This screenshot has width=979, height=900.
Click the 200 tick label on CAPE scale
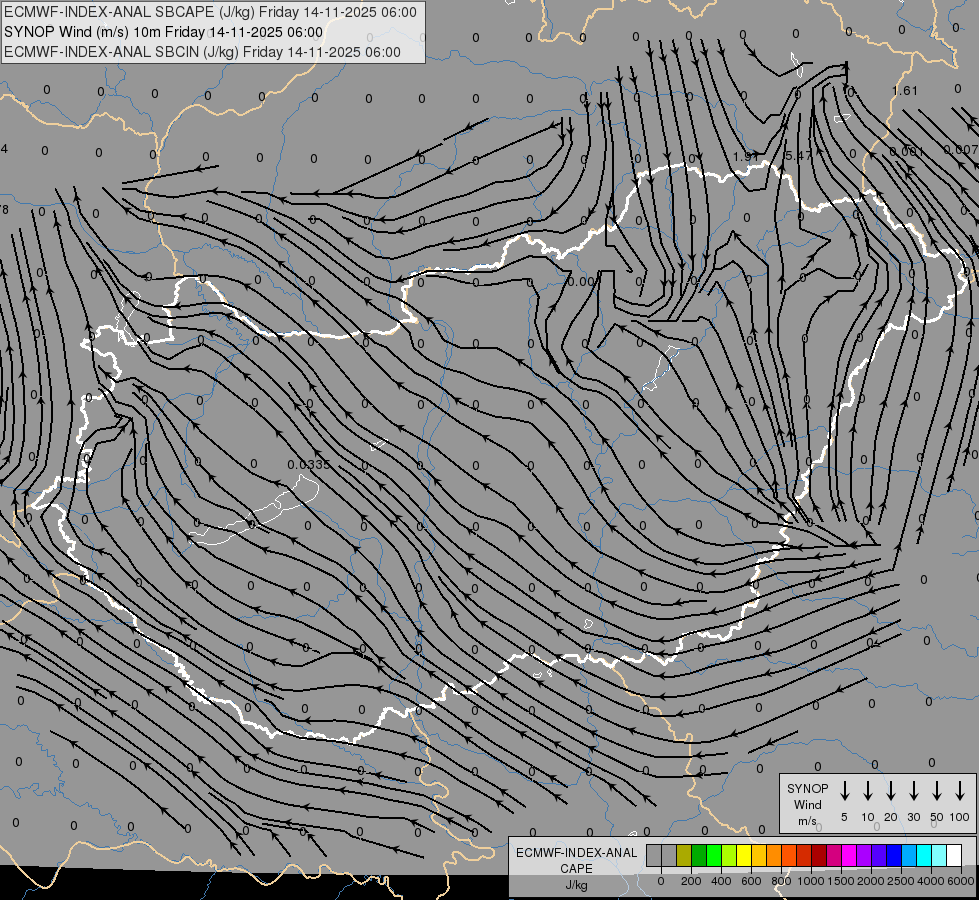point(691,881)
